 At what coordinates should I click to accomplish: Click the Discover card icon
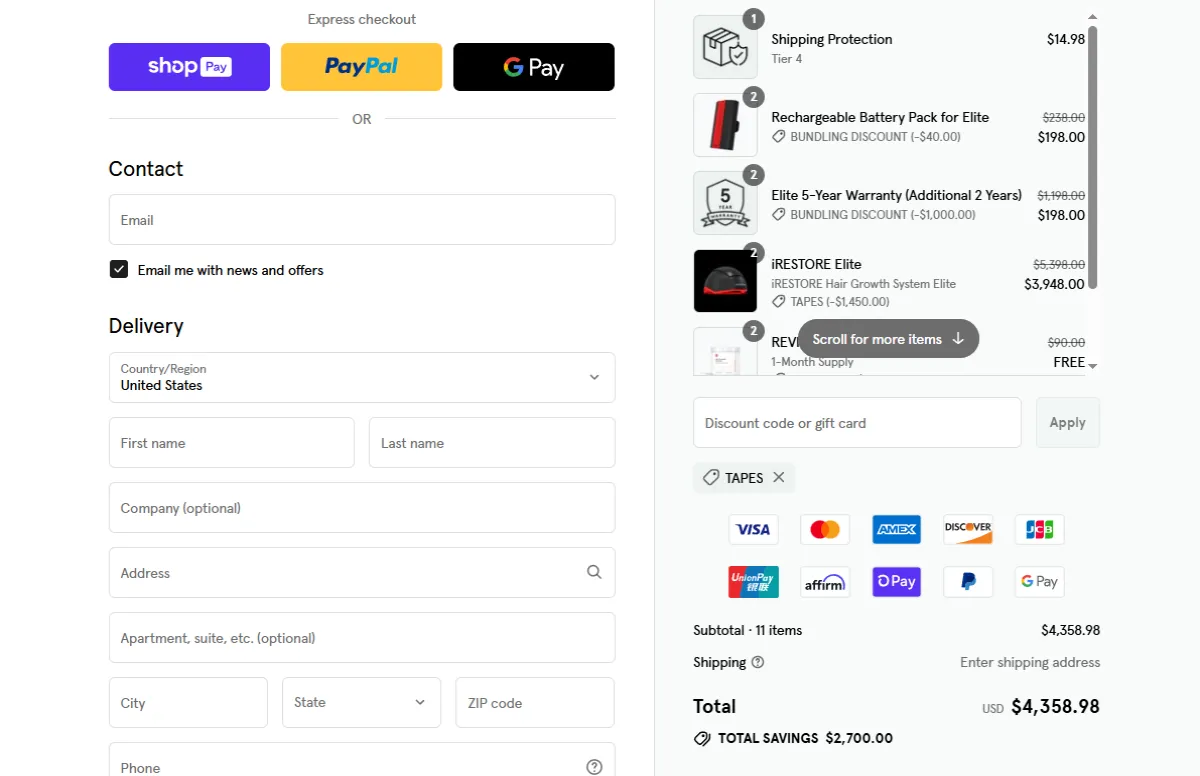click(x=968, y=529)
